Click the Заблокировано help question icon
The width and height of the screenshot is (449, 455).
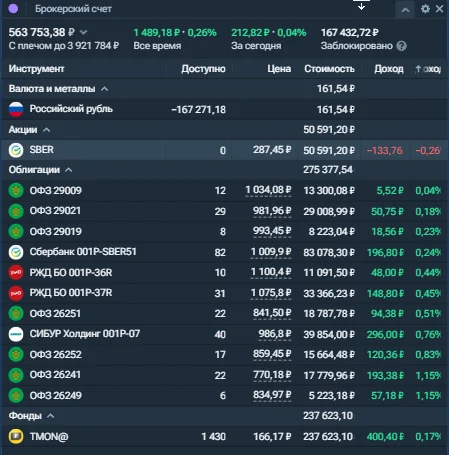point(402,46)
